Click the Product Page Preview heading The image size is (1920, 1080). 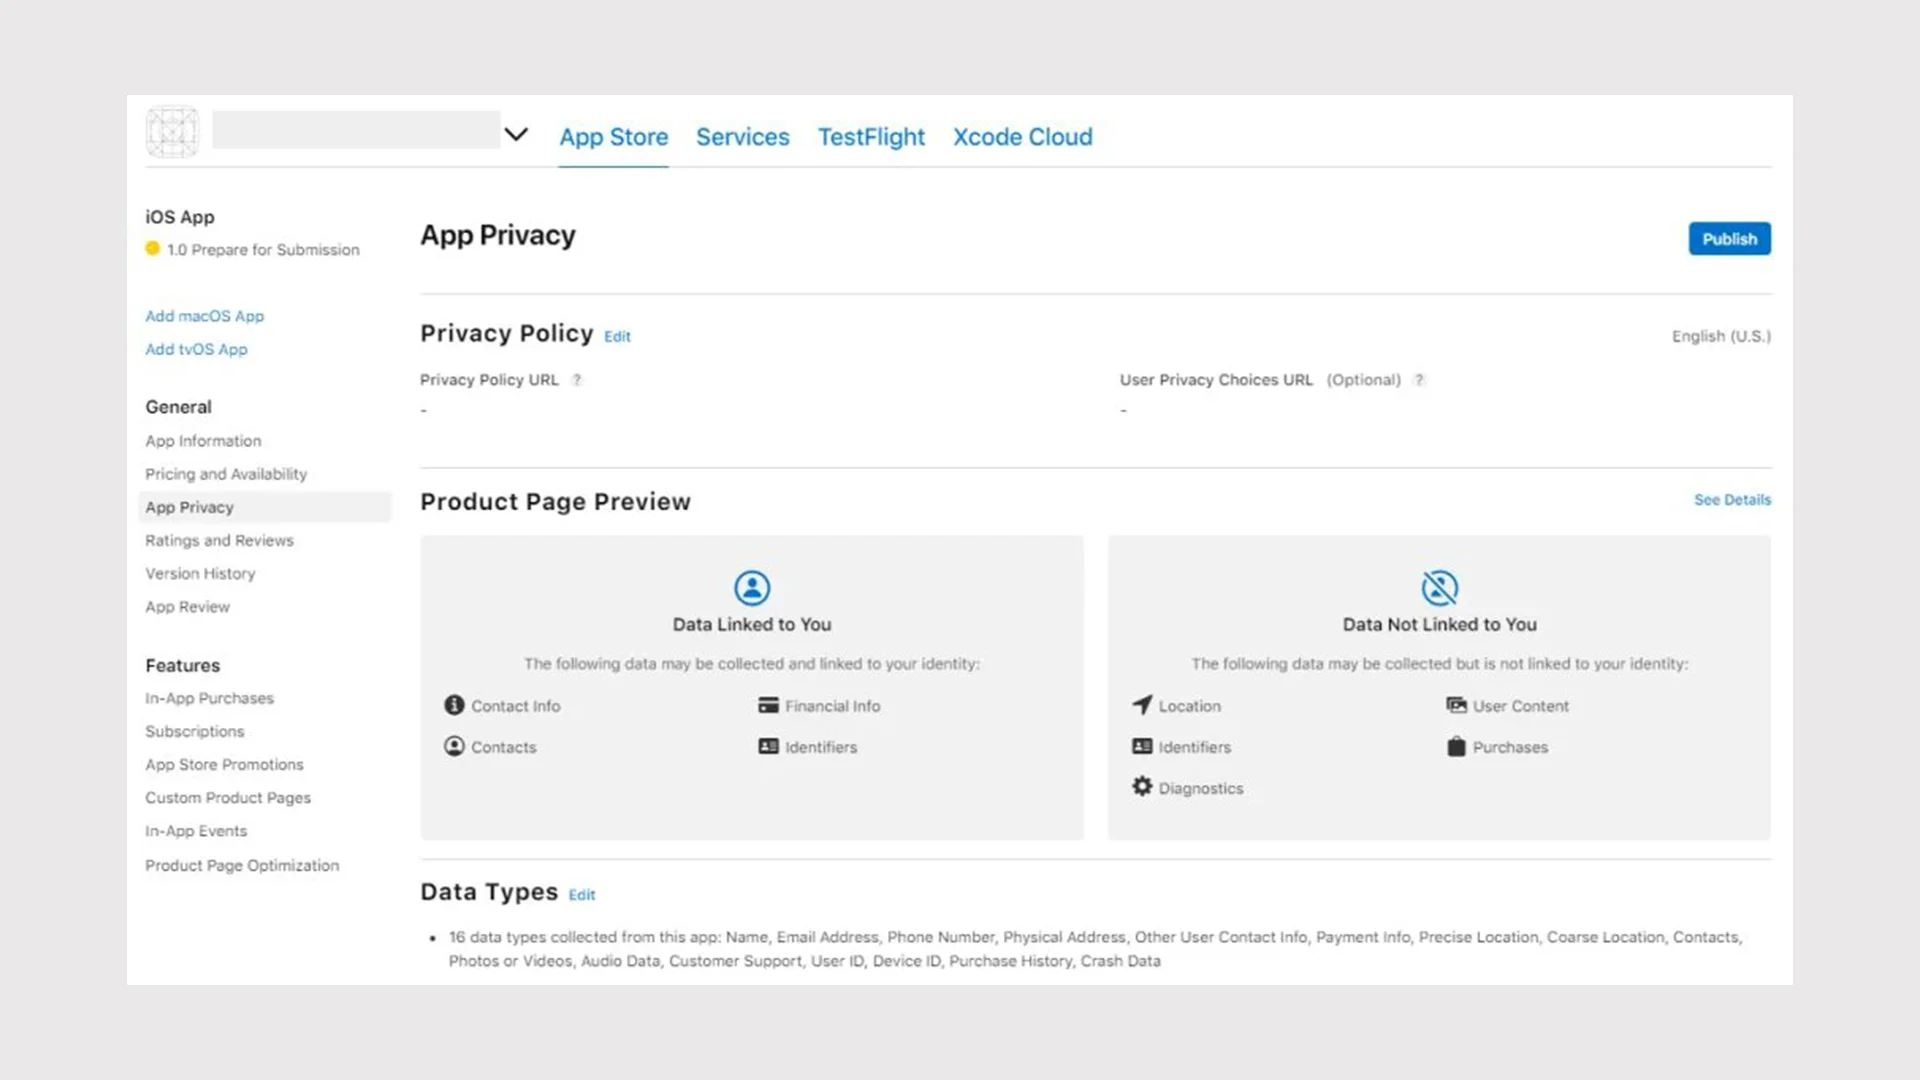(555, 501)
